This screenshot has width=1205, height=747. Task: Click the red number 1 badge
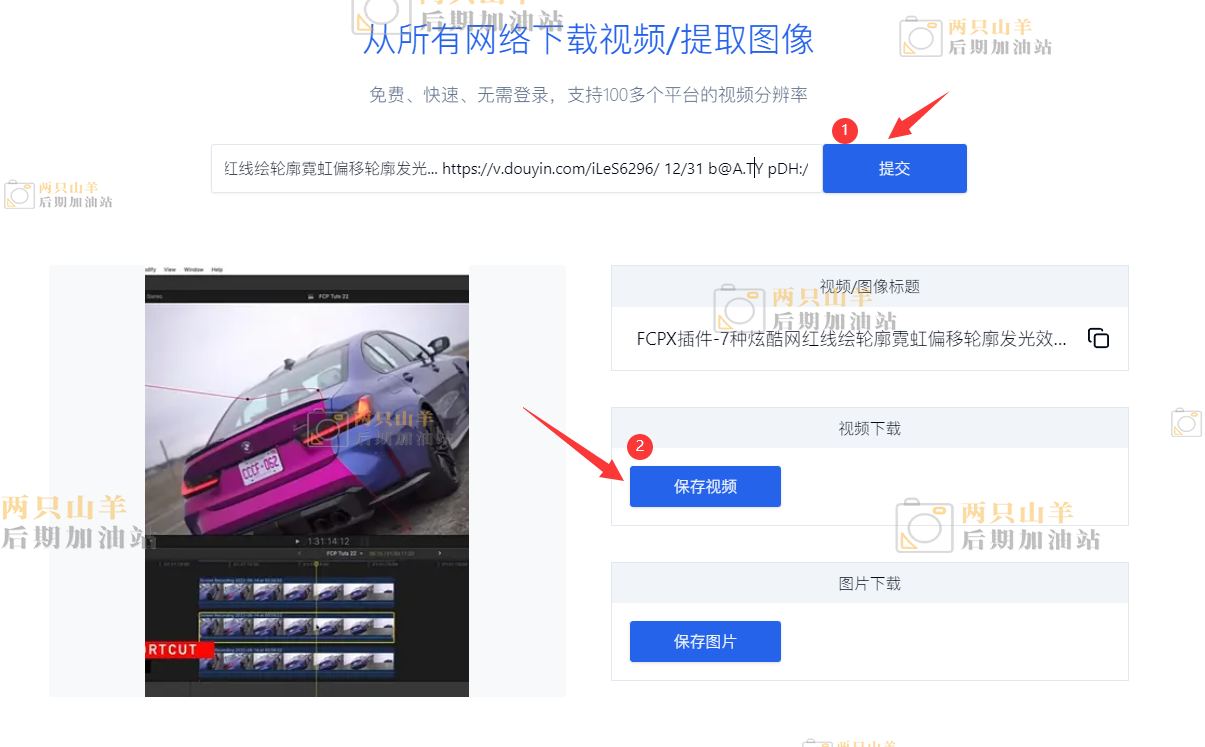click(846, 130)
